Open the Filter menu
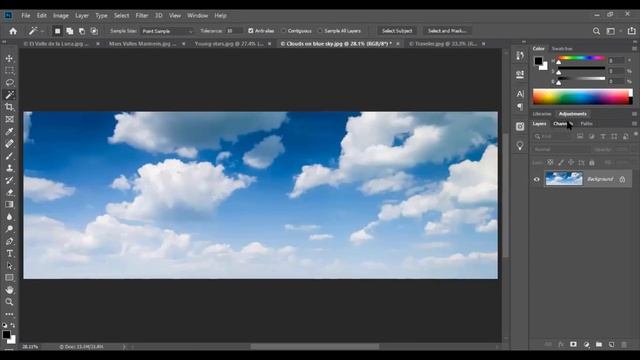 tap(142, 16)
